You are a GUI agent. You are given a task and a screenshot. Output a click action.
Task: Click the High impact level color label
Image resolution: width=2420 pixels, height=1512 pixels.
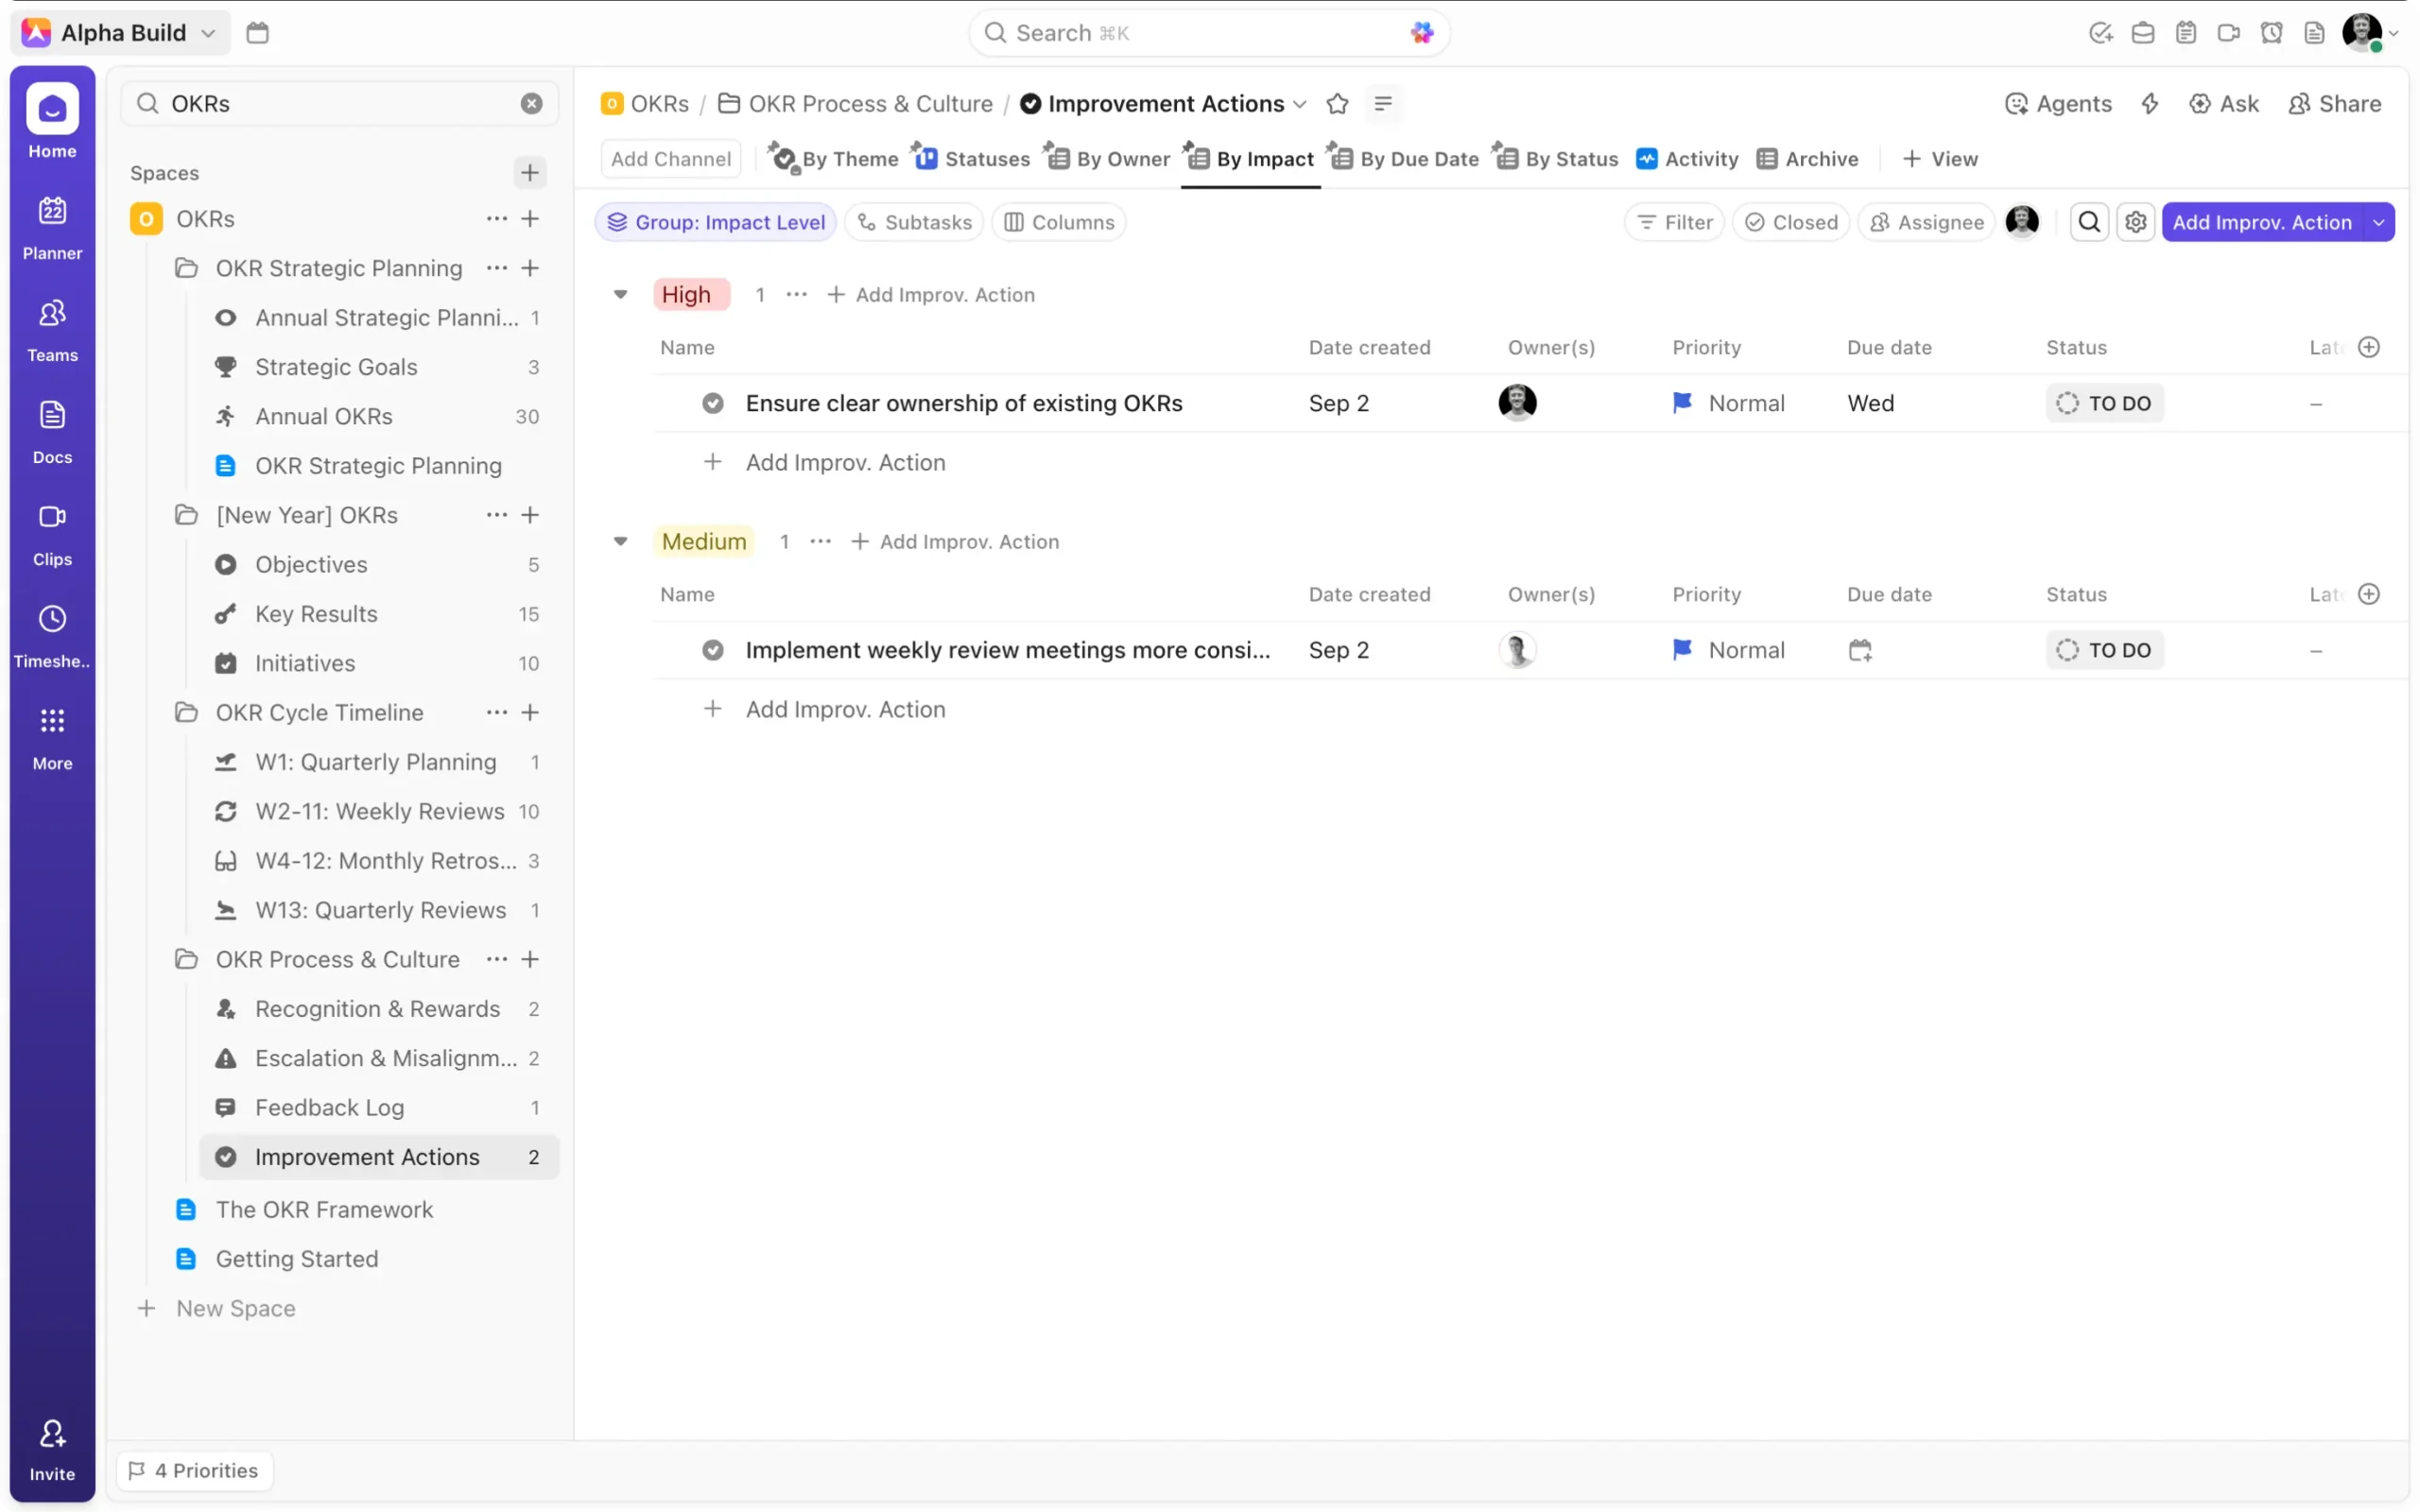pyautogui.click(x=687, y=295)
